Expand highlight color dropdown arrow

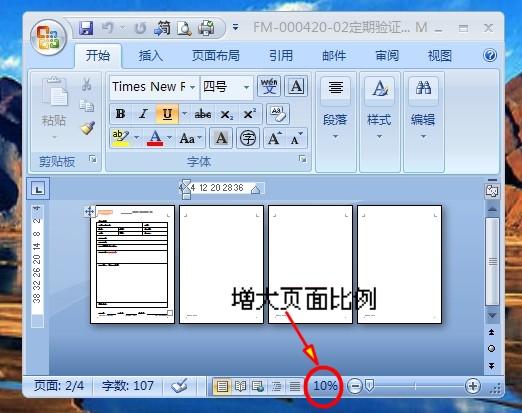coord(137,138)
